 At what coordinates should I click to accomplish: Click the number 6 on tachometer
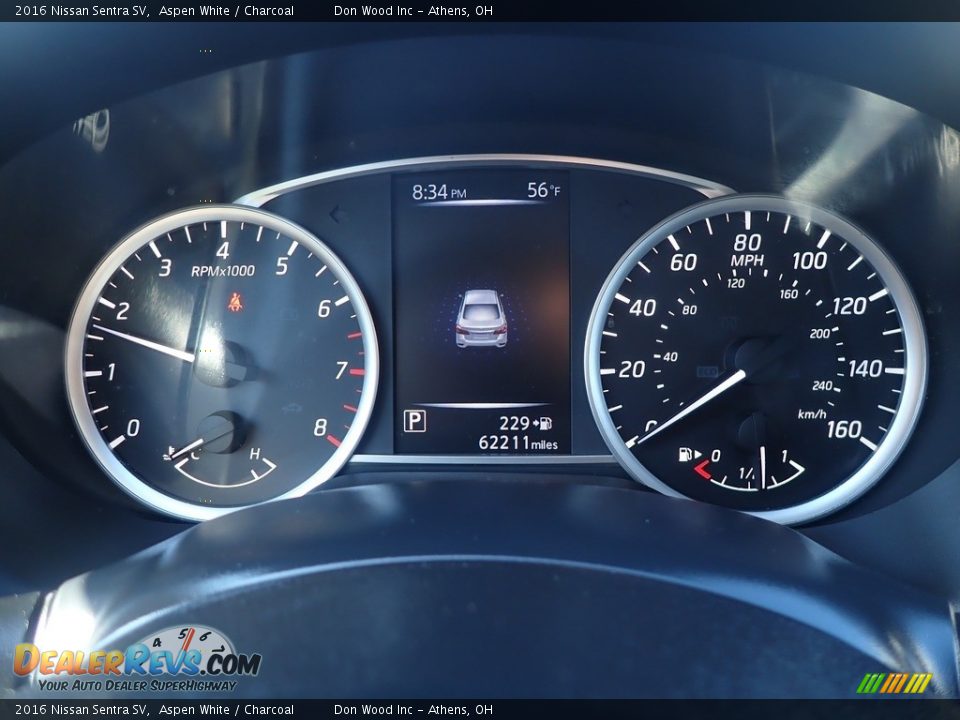pyautogui.click(x=323, y=309)
